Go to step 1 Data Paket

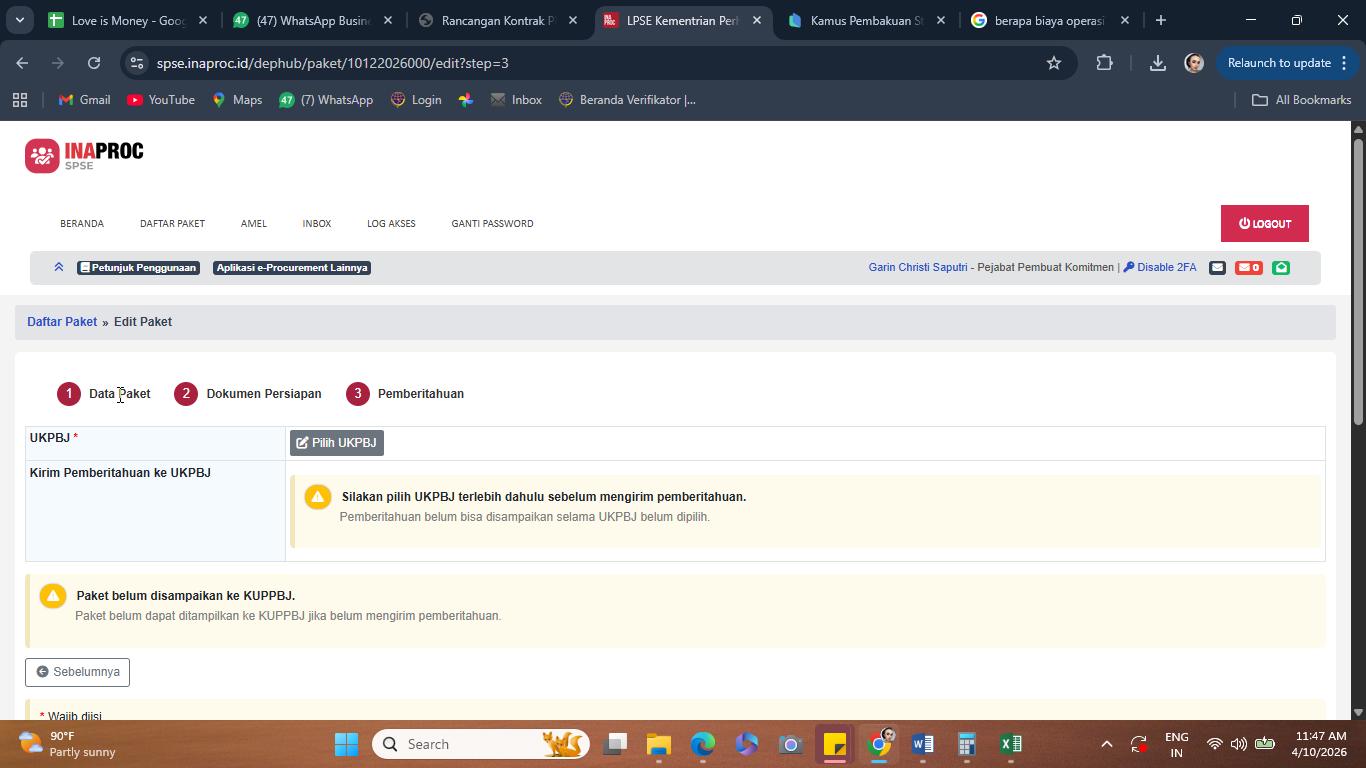pyautogui.click(x=104, y=394)
